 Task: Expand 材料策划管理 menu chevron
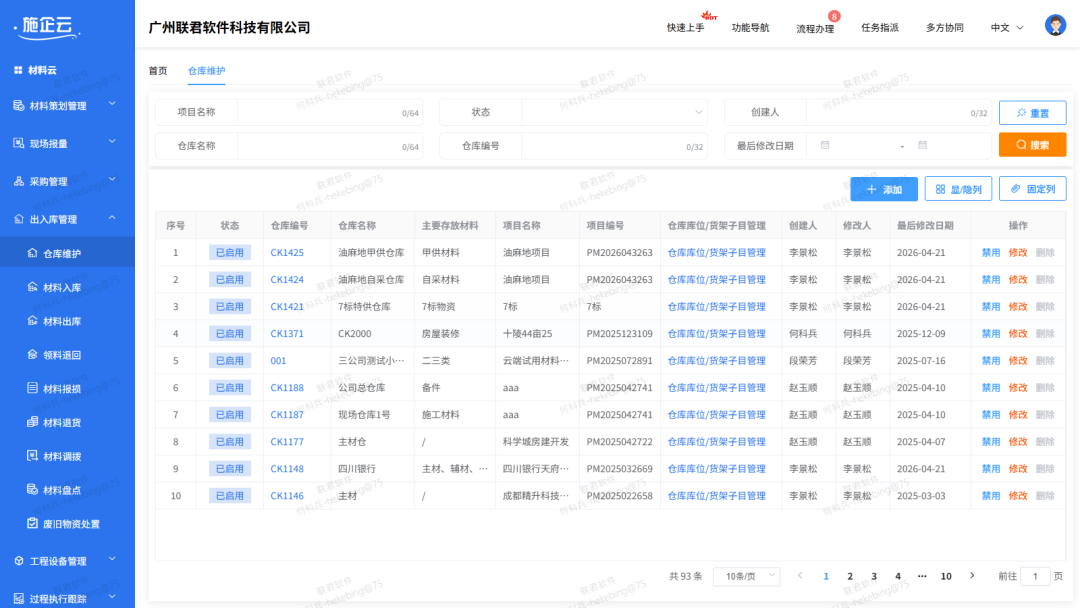[x=112, y=104]
